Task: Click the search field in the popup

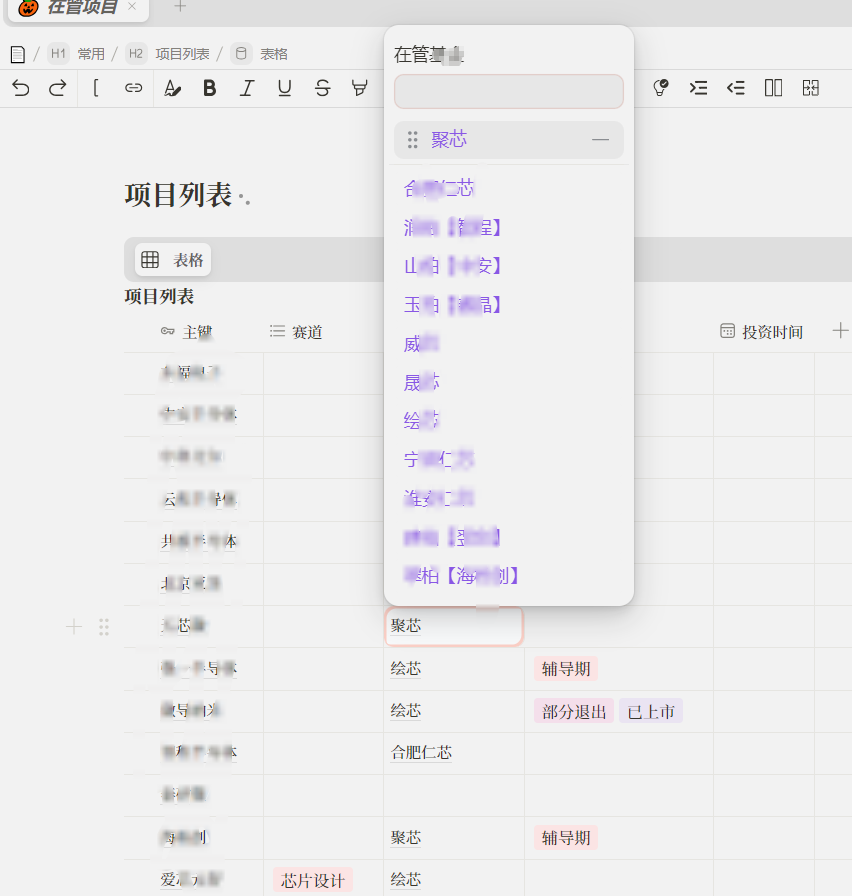Action: 508,91
